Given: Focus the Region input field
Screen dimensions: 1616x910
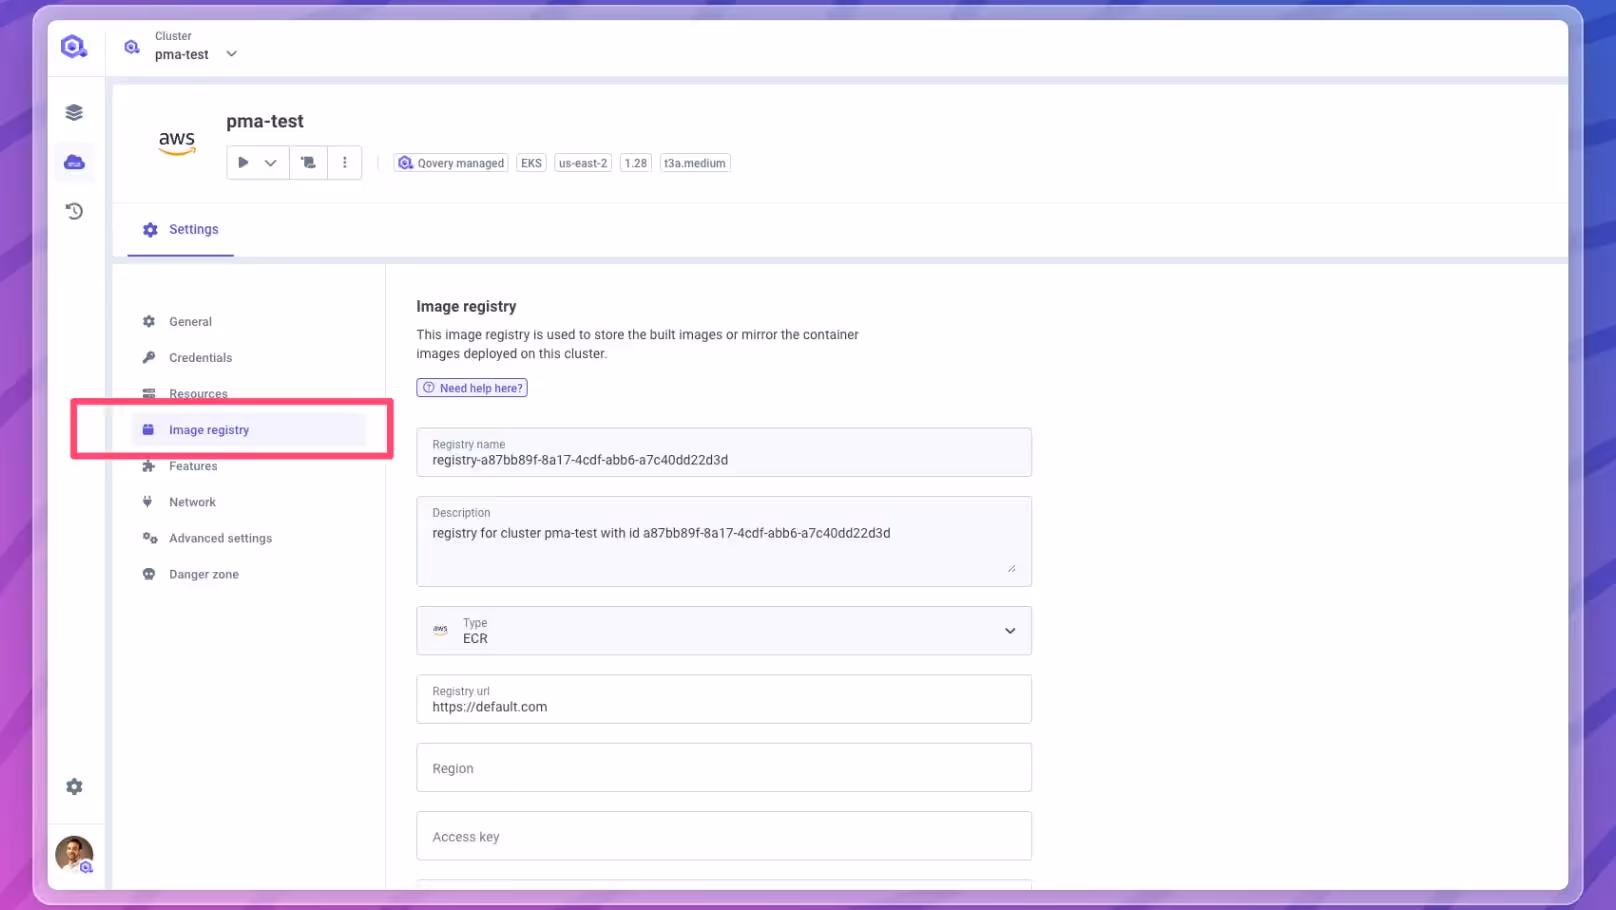Looking at the screenshot, I should click(723, 768).
